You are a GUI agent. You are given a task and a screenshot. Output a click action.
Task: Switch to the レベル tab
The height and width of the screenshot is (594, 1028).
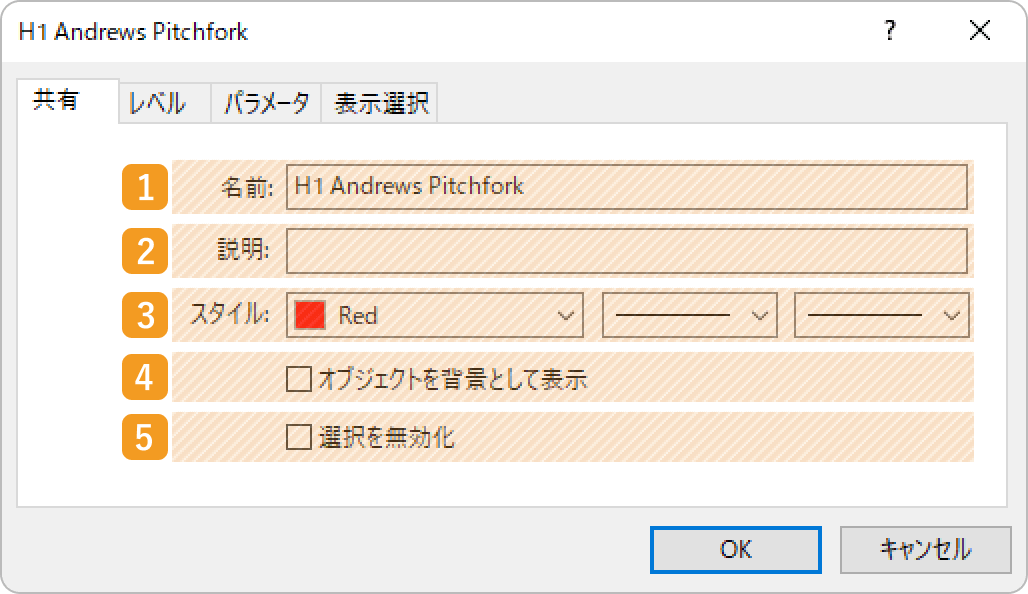coord(157,103)
